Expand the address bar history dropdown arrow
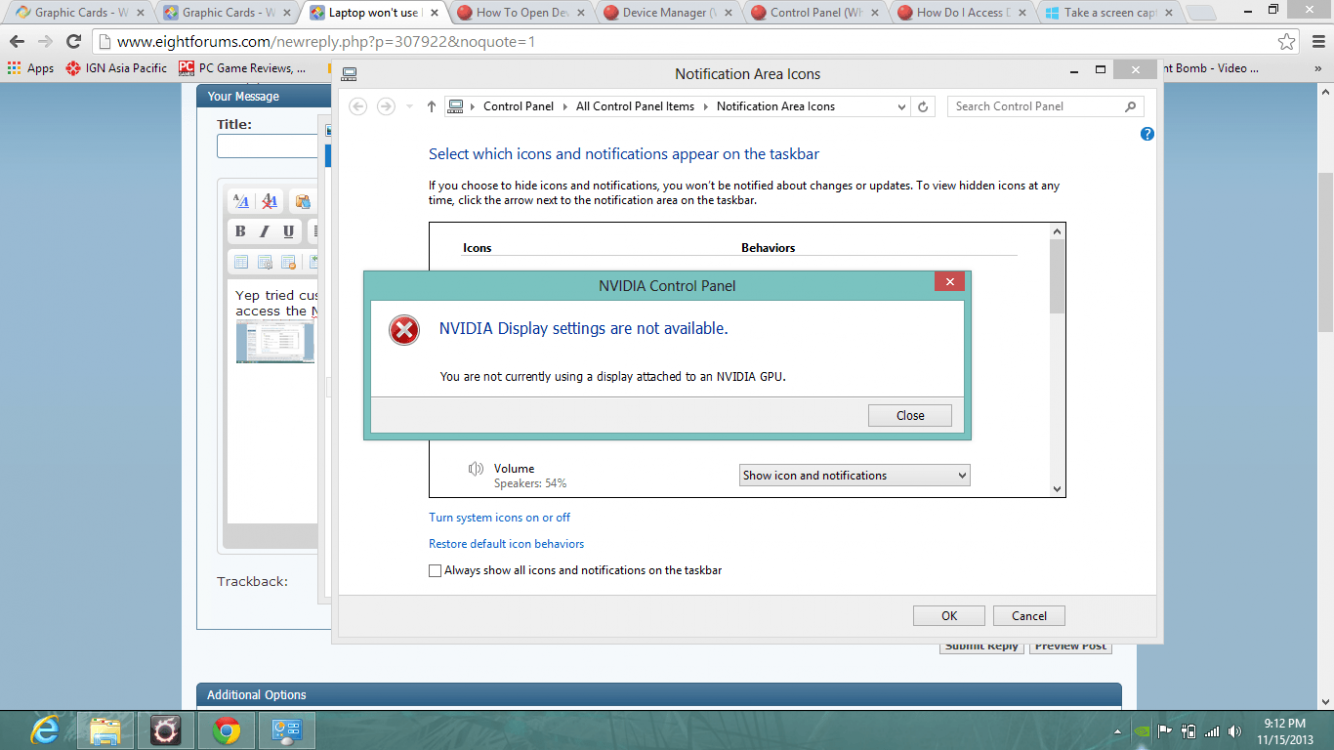 [901, 106]
